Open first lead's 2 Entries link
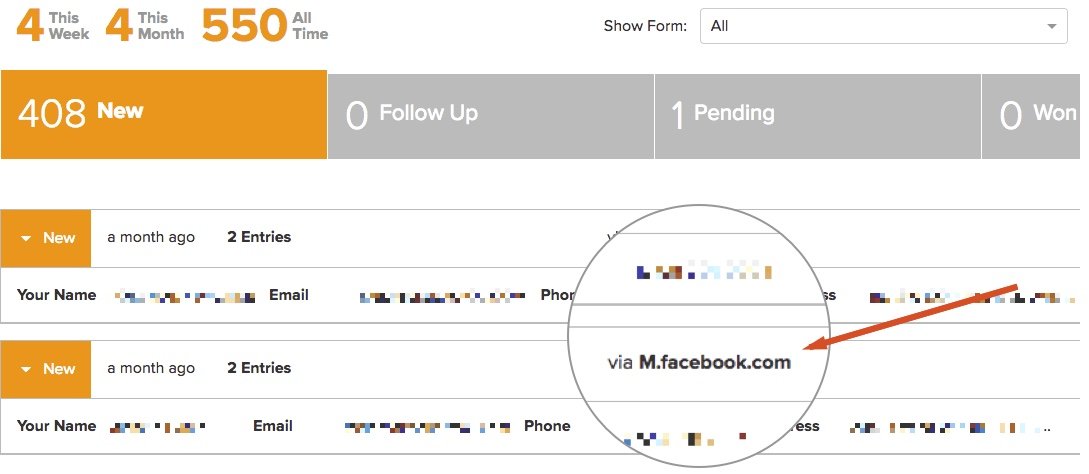Image resolution: width=1089 pixels, height=474 pixels. (x=259, y=237)
